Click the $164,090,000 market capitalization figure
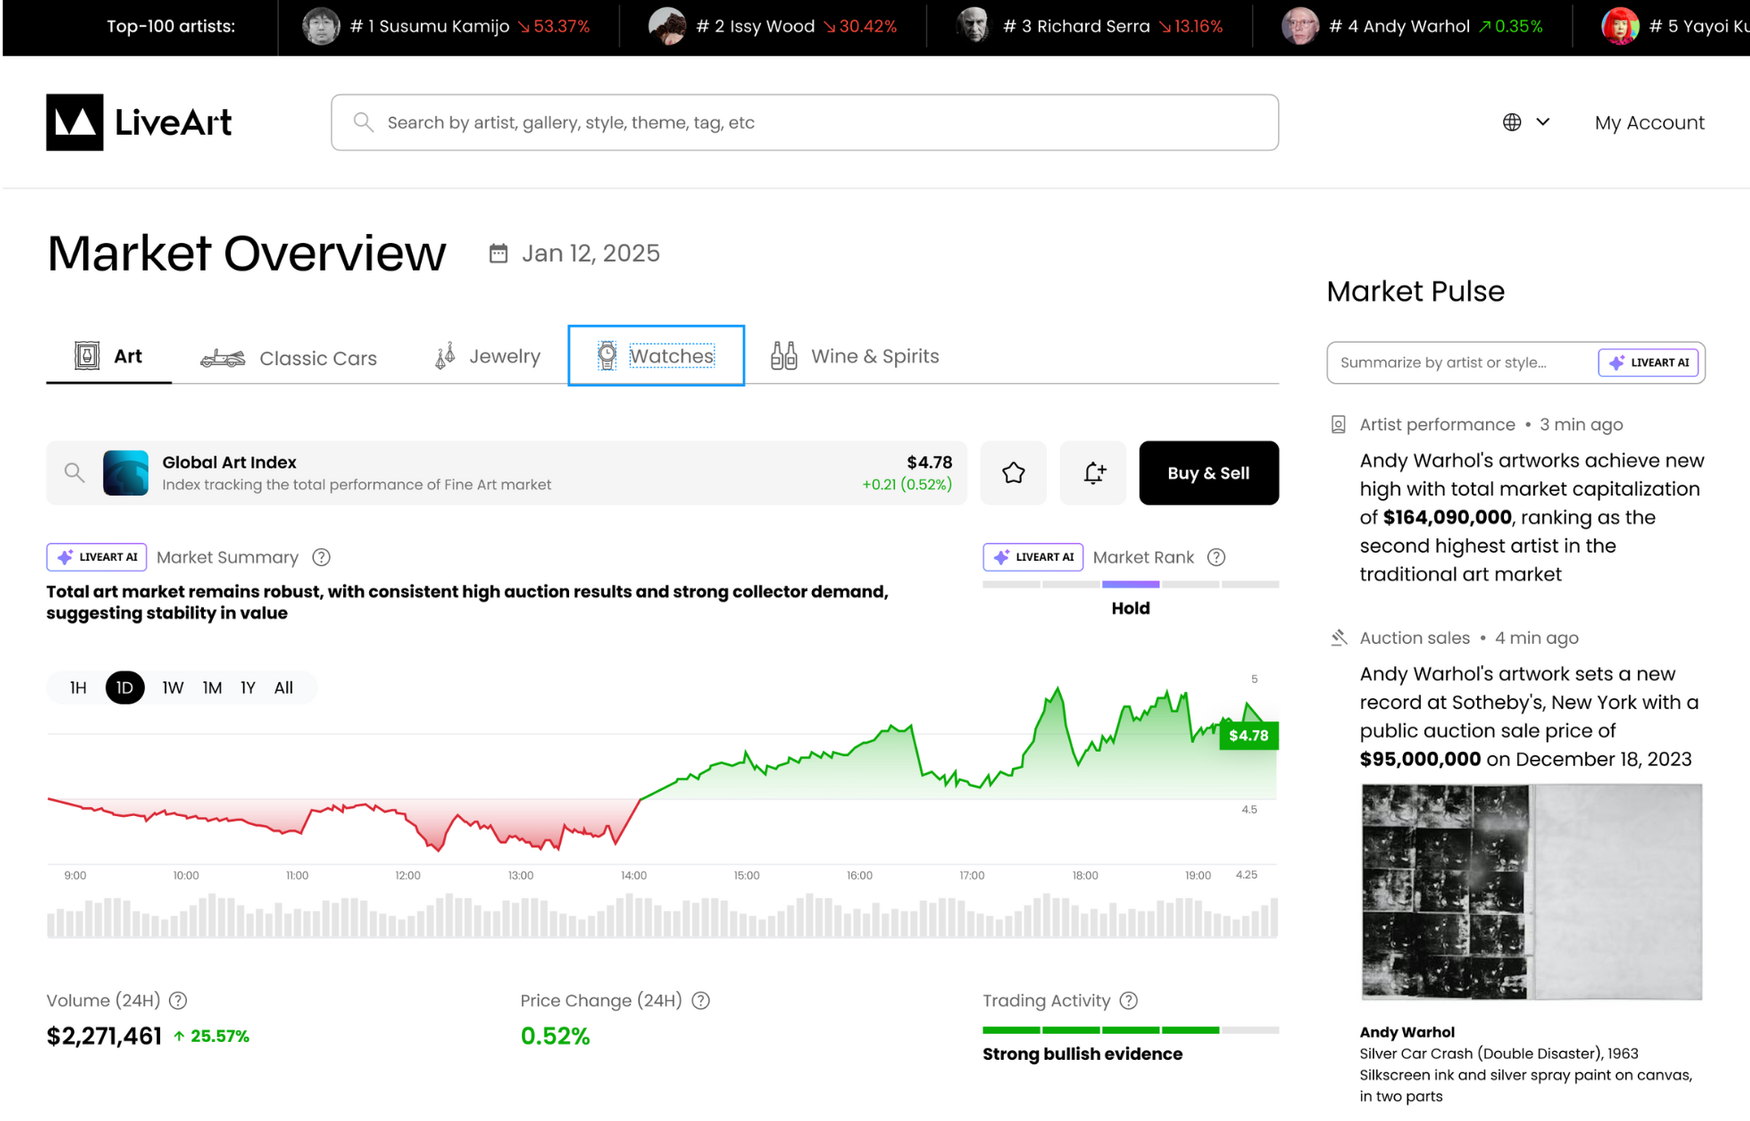This screenshot has width=1750, height=1121. 1447,517
